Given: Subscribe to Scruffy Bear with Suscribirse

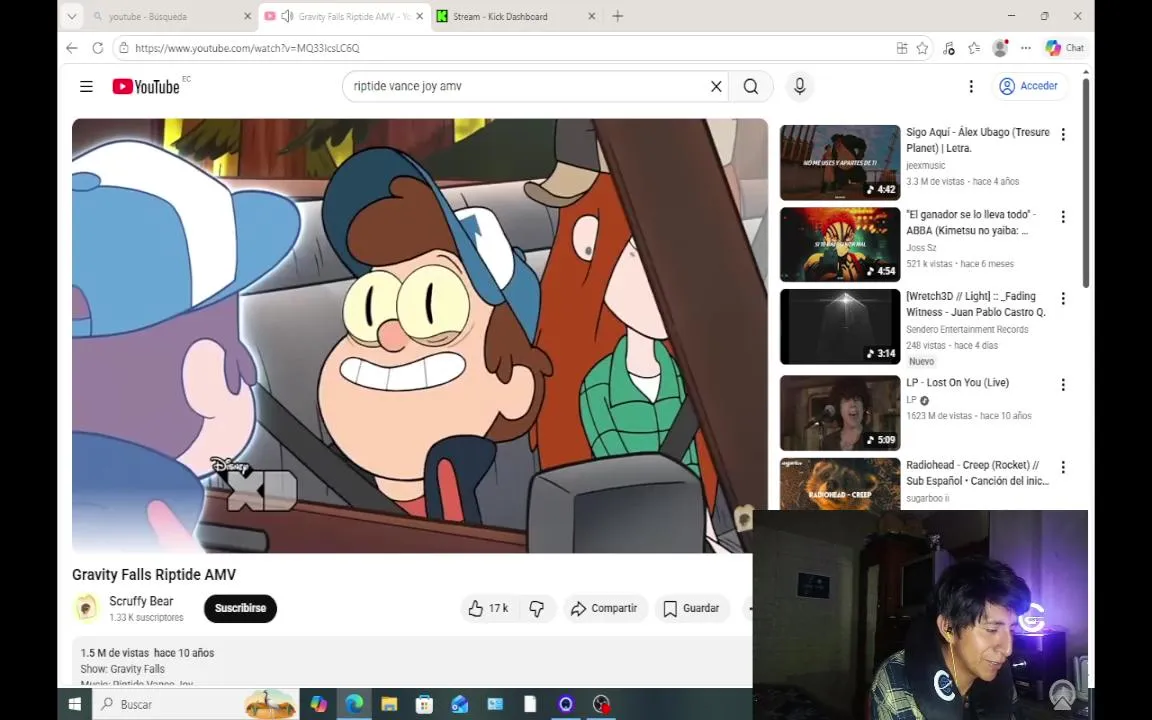Looking at the screenshot, I should (x=240, y=608).
